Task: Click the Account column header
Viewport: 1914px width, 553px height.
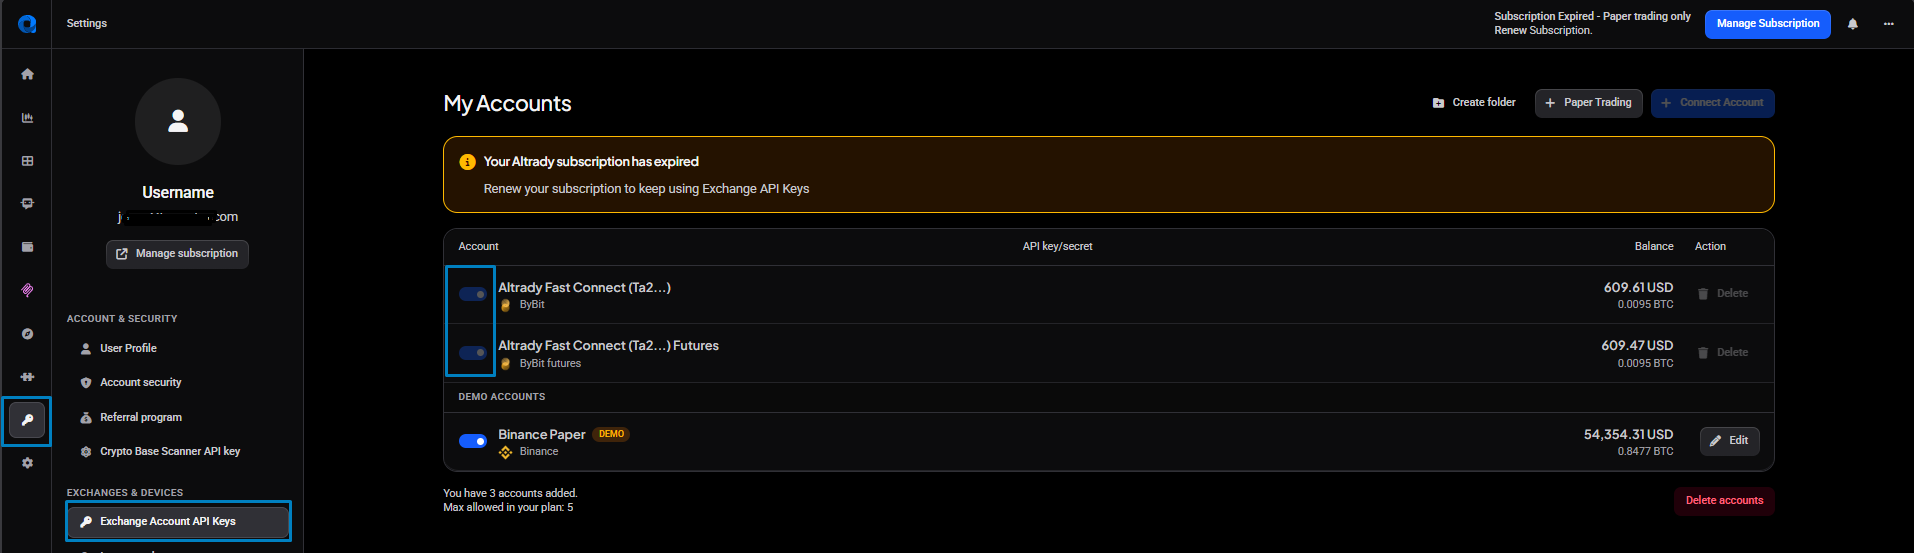Action: [478, 247]
